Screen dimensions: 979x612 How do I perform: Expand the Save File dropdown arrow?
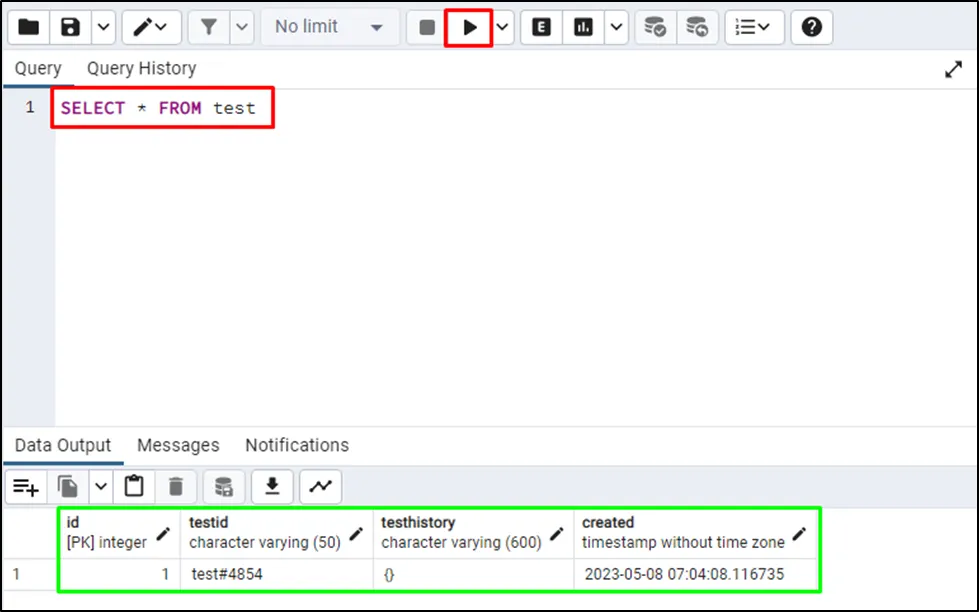(x=103, y=27)
